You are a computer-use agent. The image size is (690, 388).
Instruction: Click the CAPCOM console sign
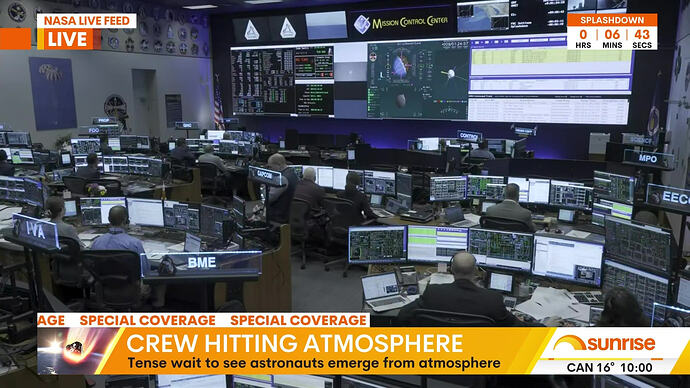[265, 175]
